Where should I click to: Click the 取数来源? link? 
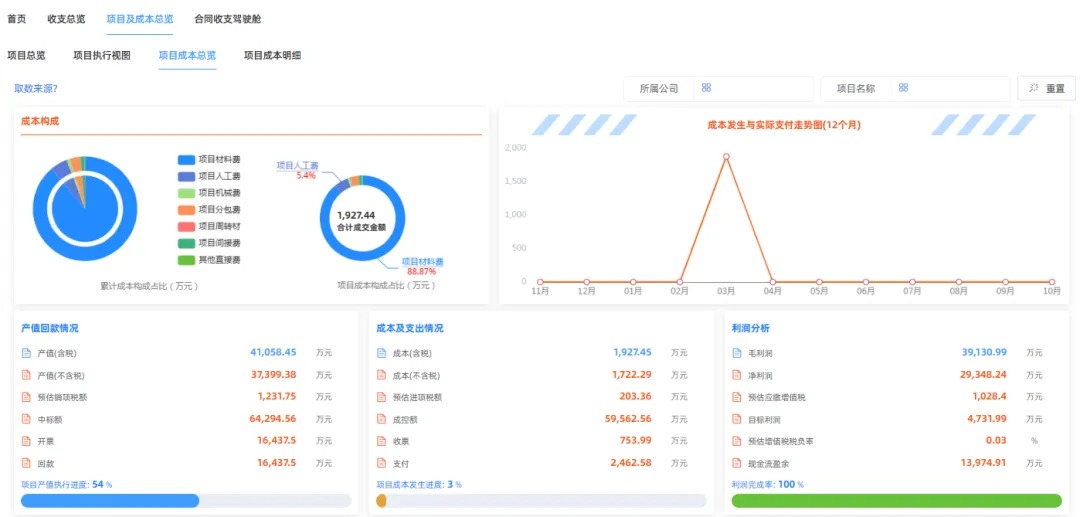point(36,88)
